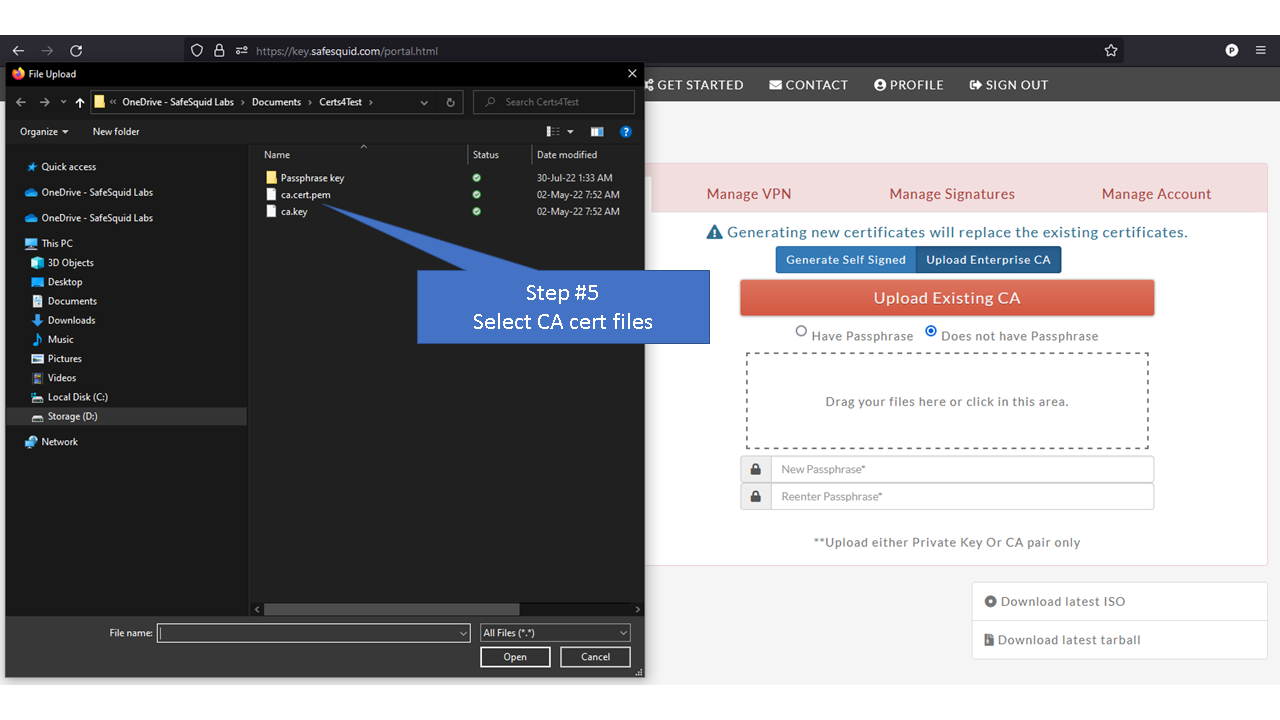
Task: Open the file type filter dropdown
Action: click(x=555, y=632)
